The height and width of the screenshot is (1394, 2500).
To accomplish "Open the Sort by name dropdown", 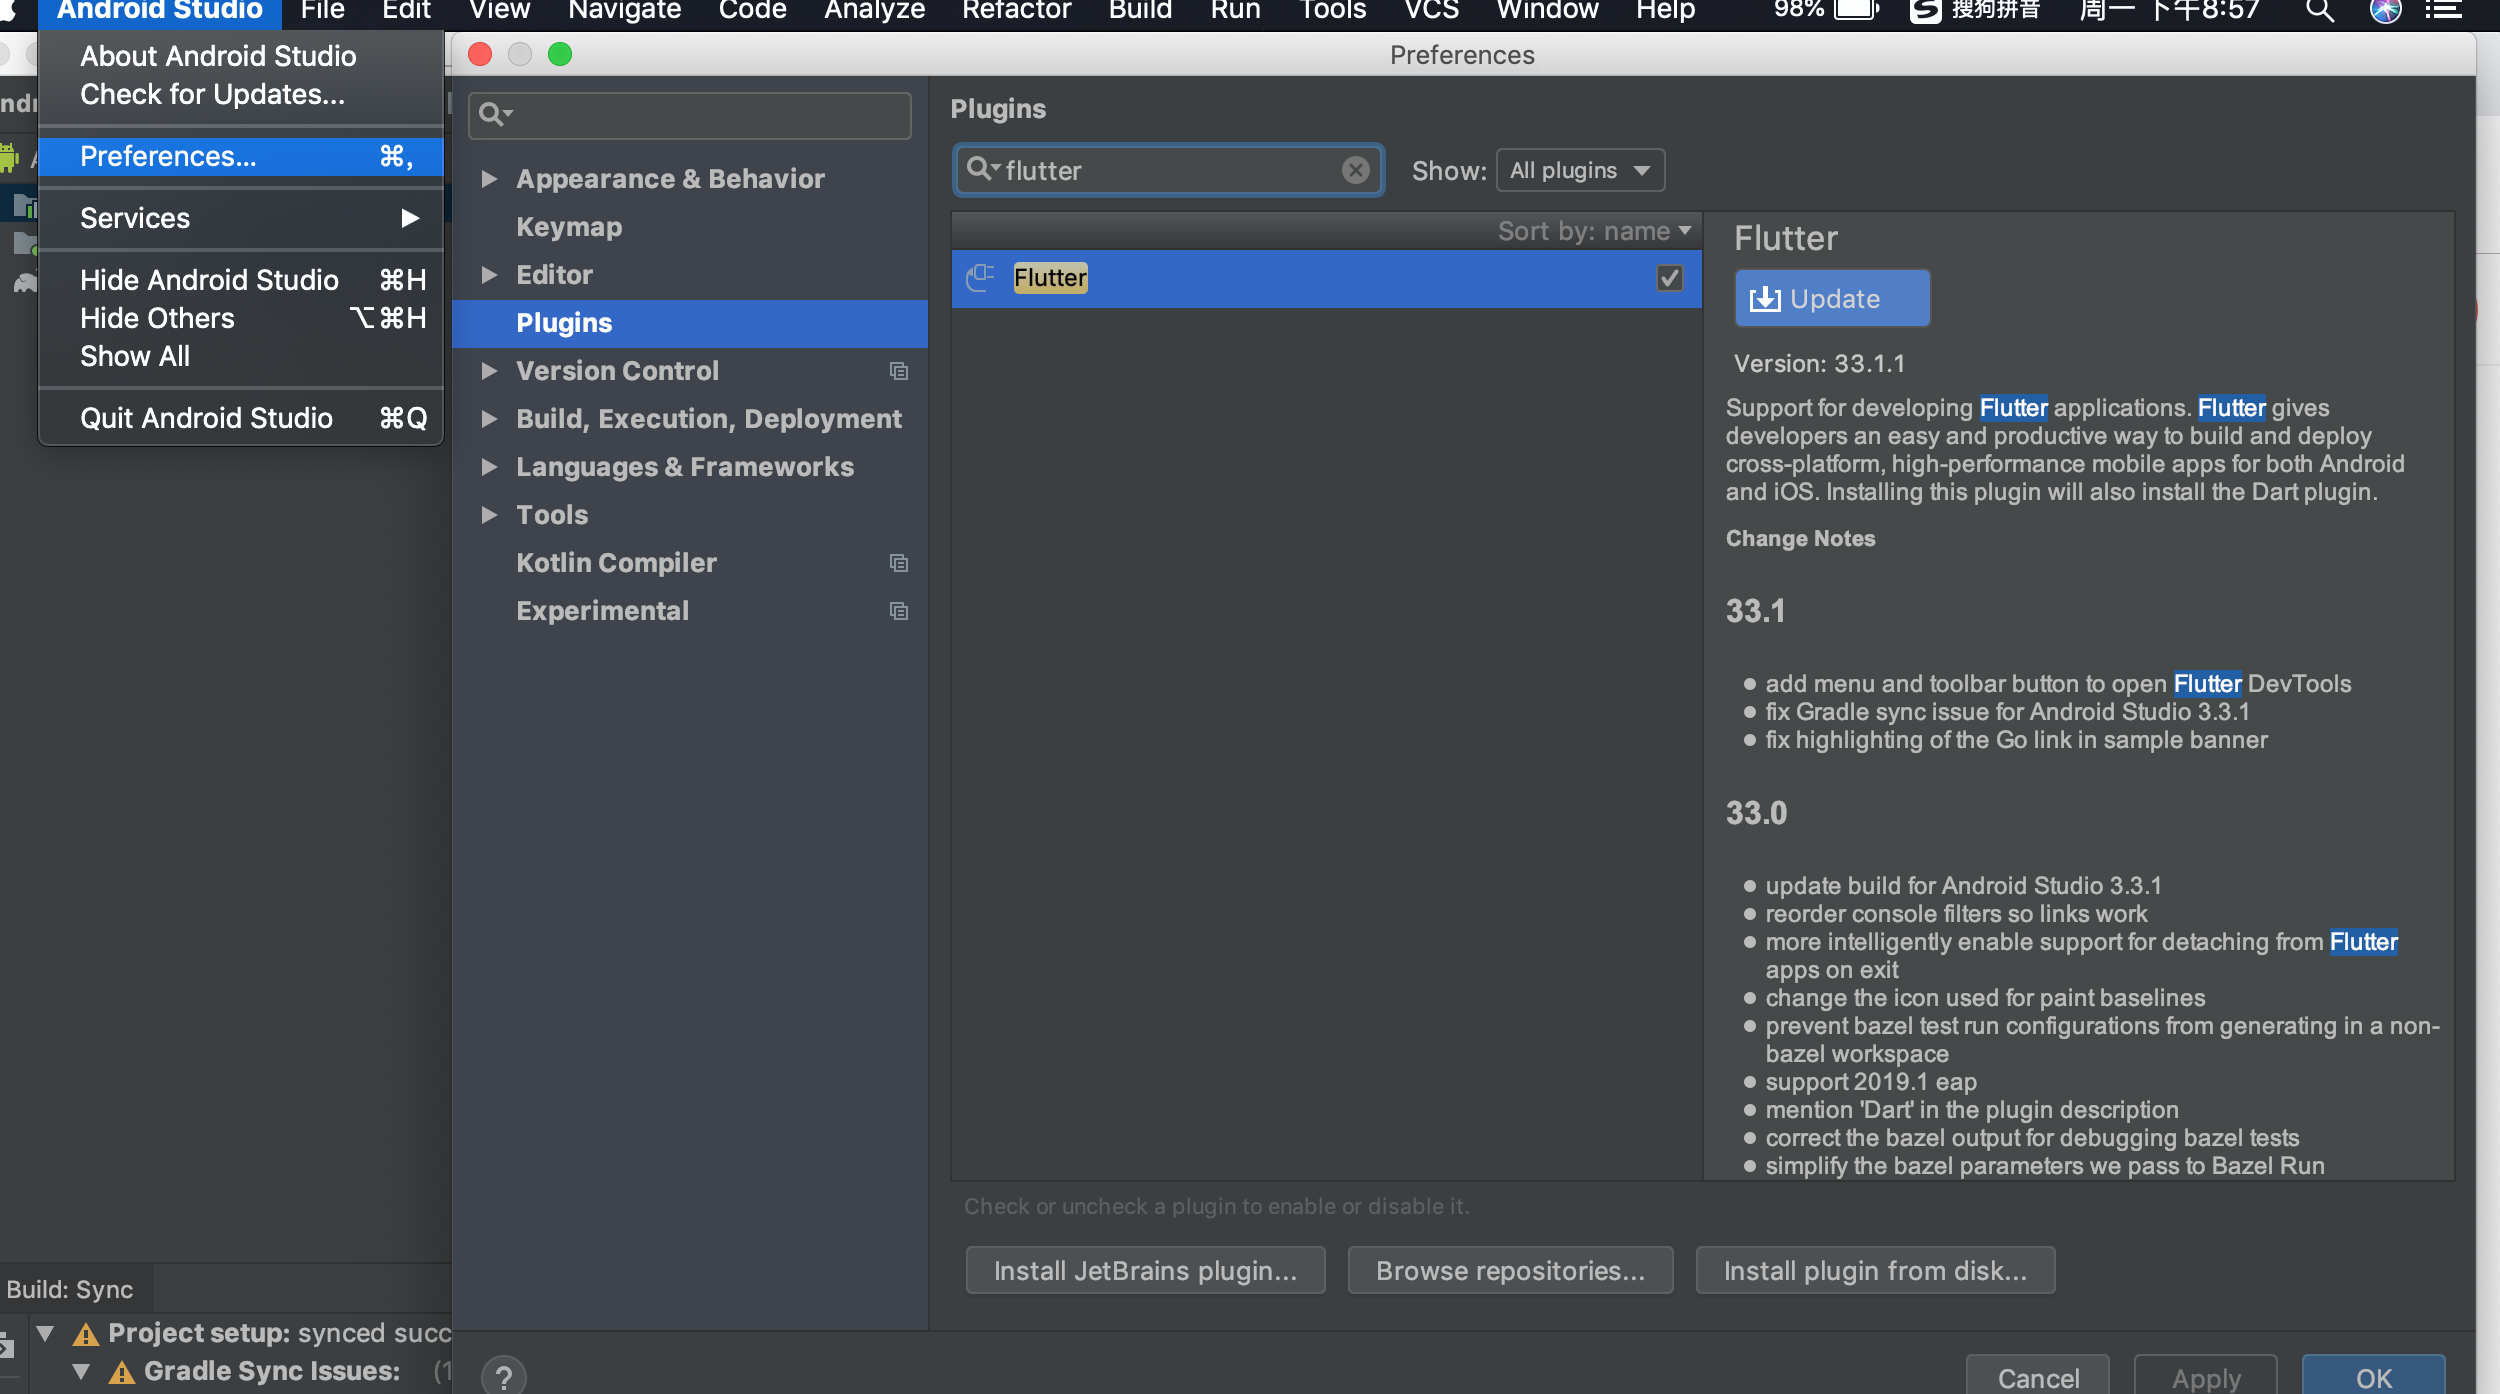I will tap(1594, 231).
